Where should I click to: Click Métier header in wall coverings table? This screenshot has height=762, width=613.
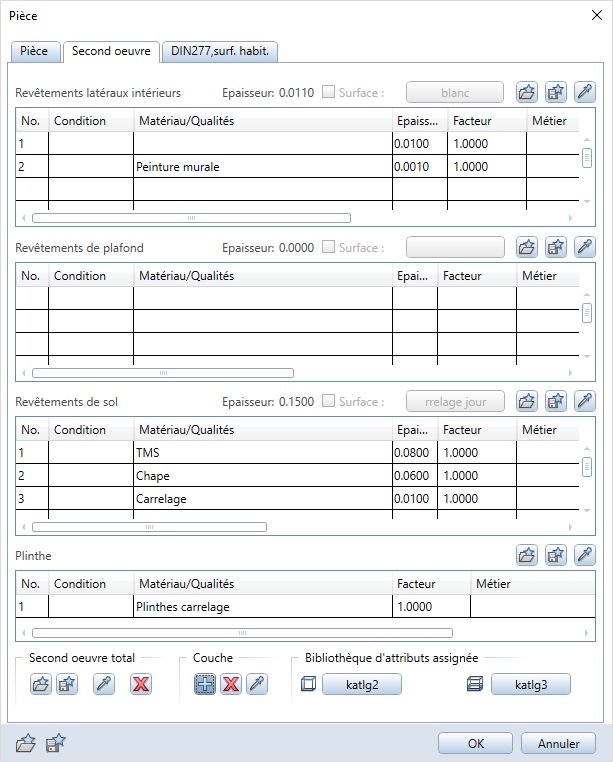(552, 121)
